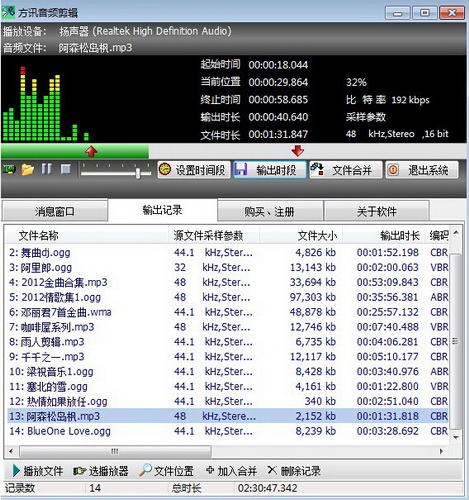Open the 关于软件 tab
This screenshot has width=469, height=500.
coord(377,211)
